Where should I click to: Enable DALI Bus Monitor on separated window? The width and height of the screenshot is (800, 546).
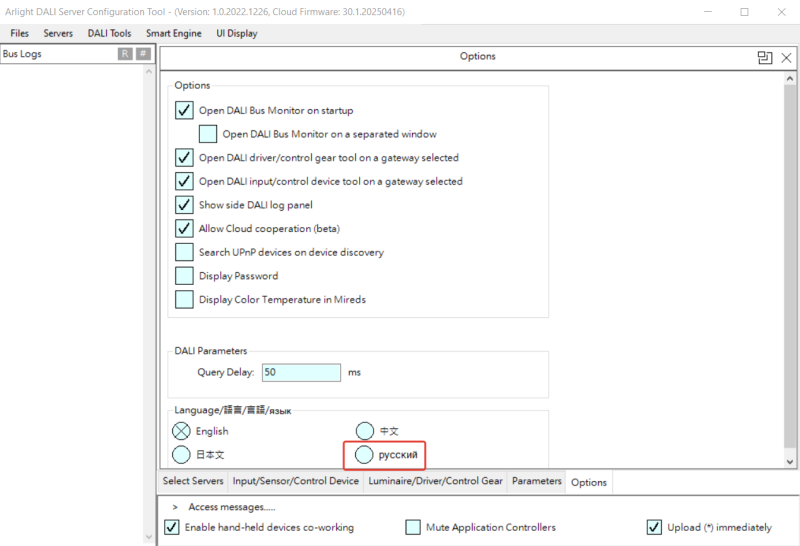208,134
